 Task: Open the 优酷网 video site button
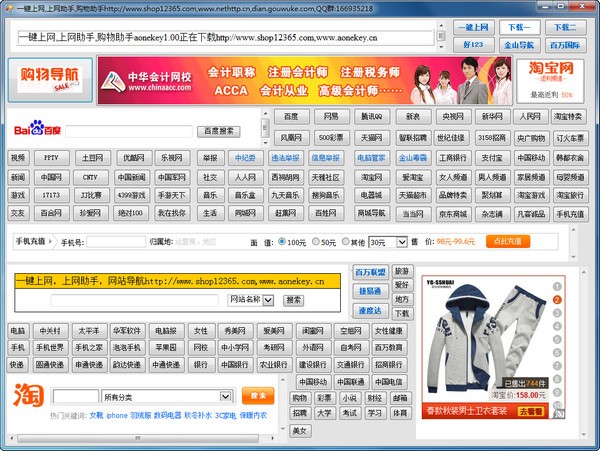134,158
